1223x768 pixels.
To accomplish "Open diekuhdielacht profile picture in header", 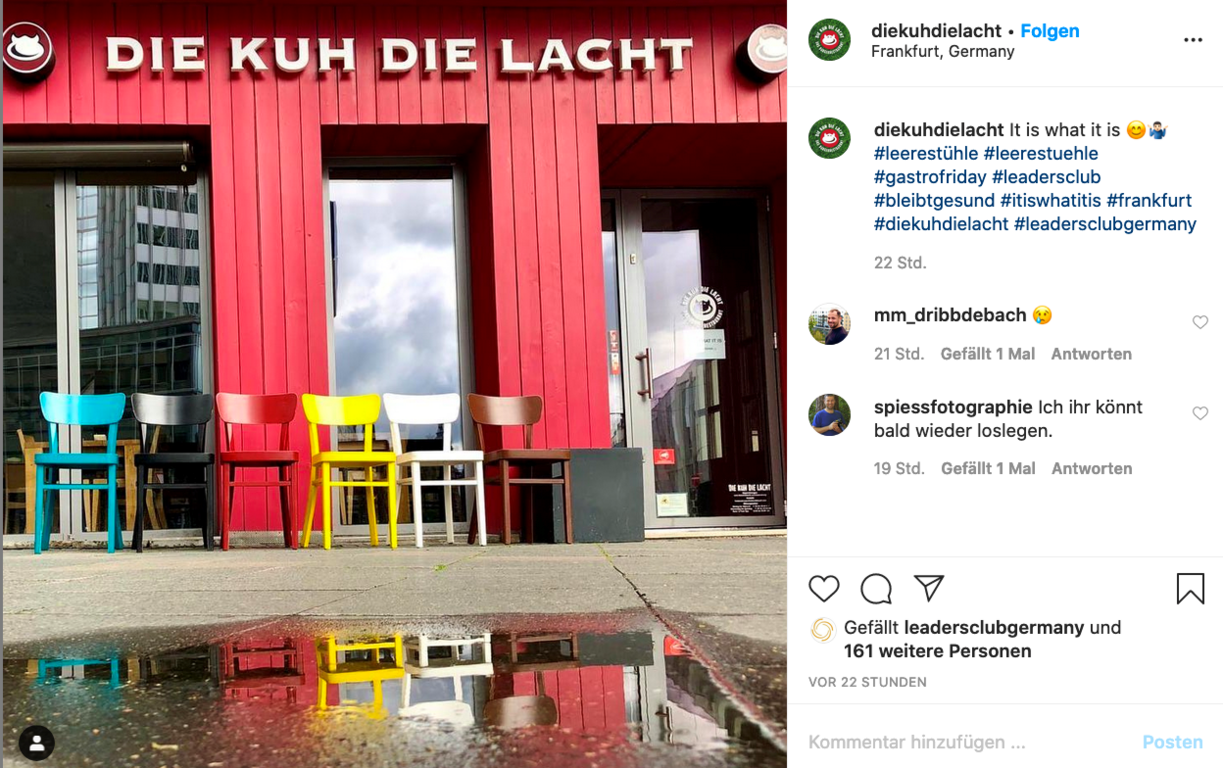I will (x=829, y=40).
